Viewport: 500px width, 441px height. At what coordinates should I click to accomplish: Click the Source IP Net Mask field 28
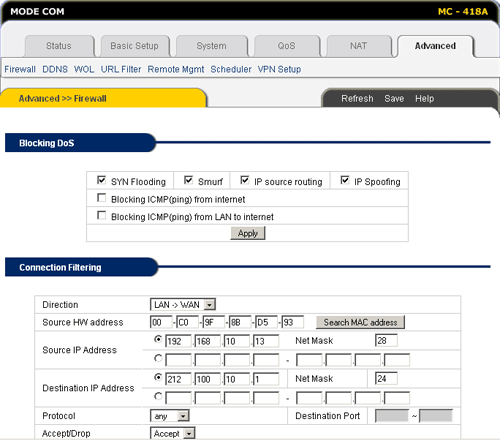(386, 340)
